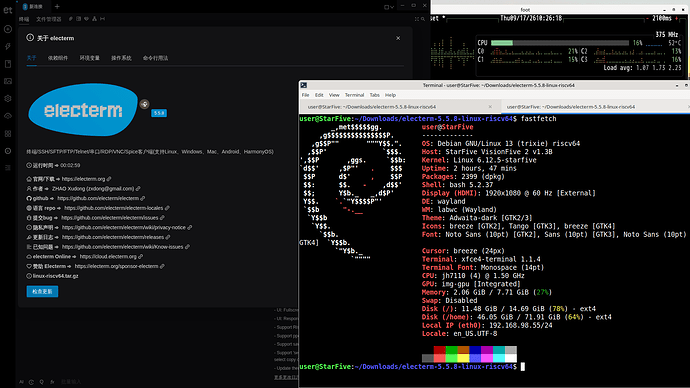Open quick commands via the lightning icon in the sidebar
This screenshot has width=690, height=388.
coord(8,47)
